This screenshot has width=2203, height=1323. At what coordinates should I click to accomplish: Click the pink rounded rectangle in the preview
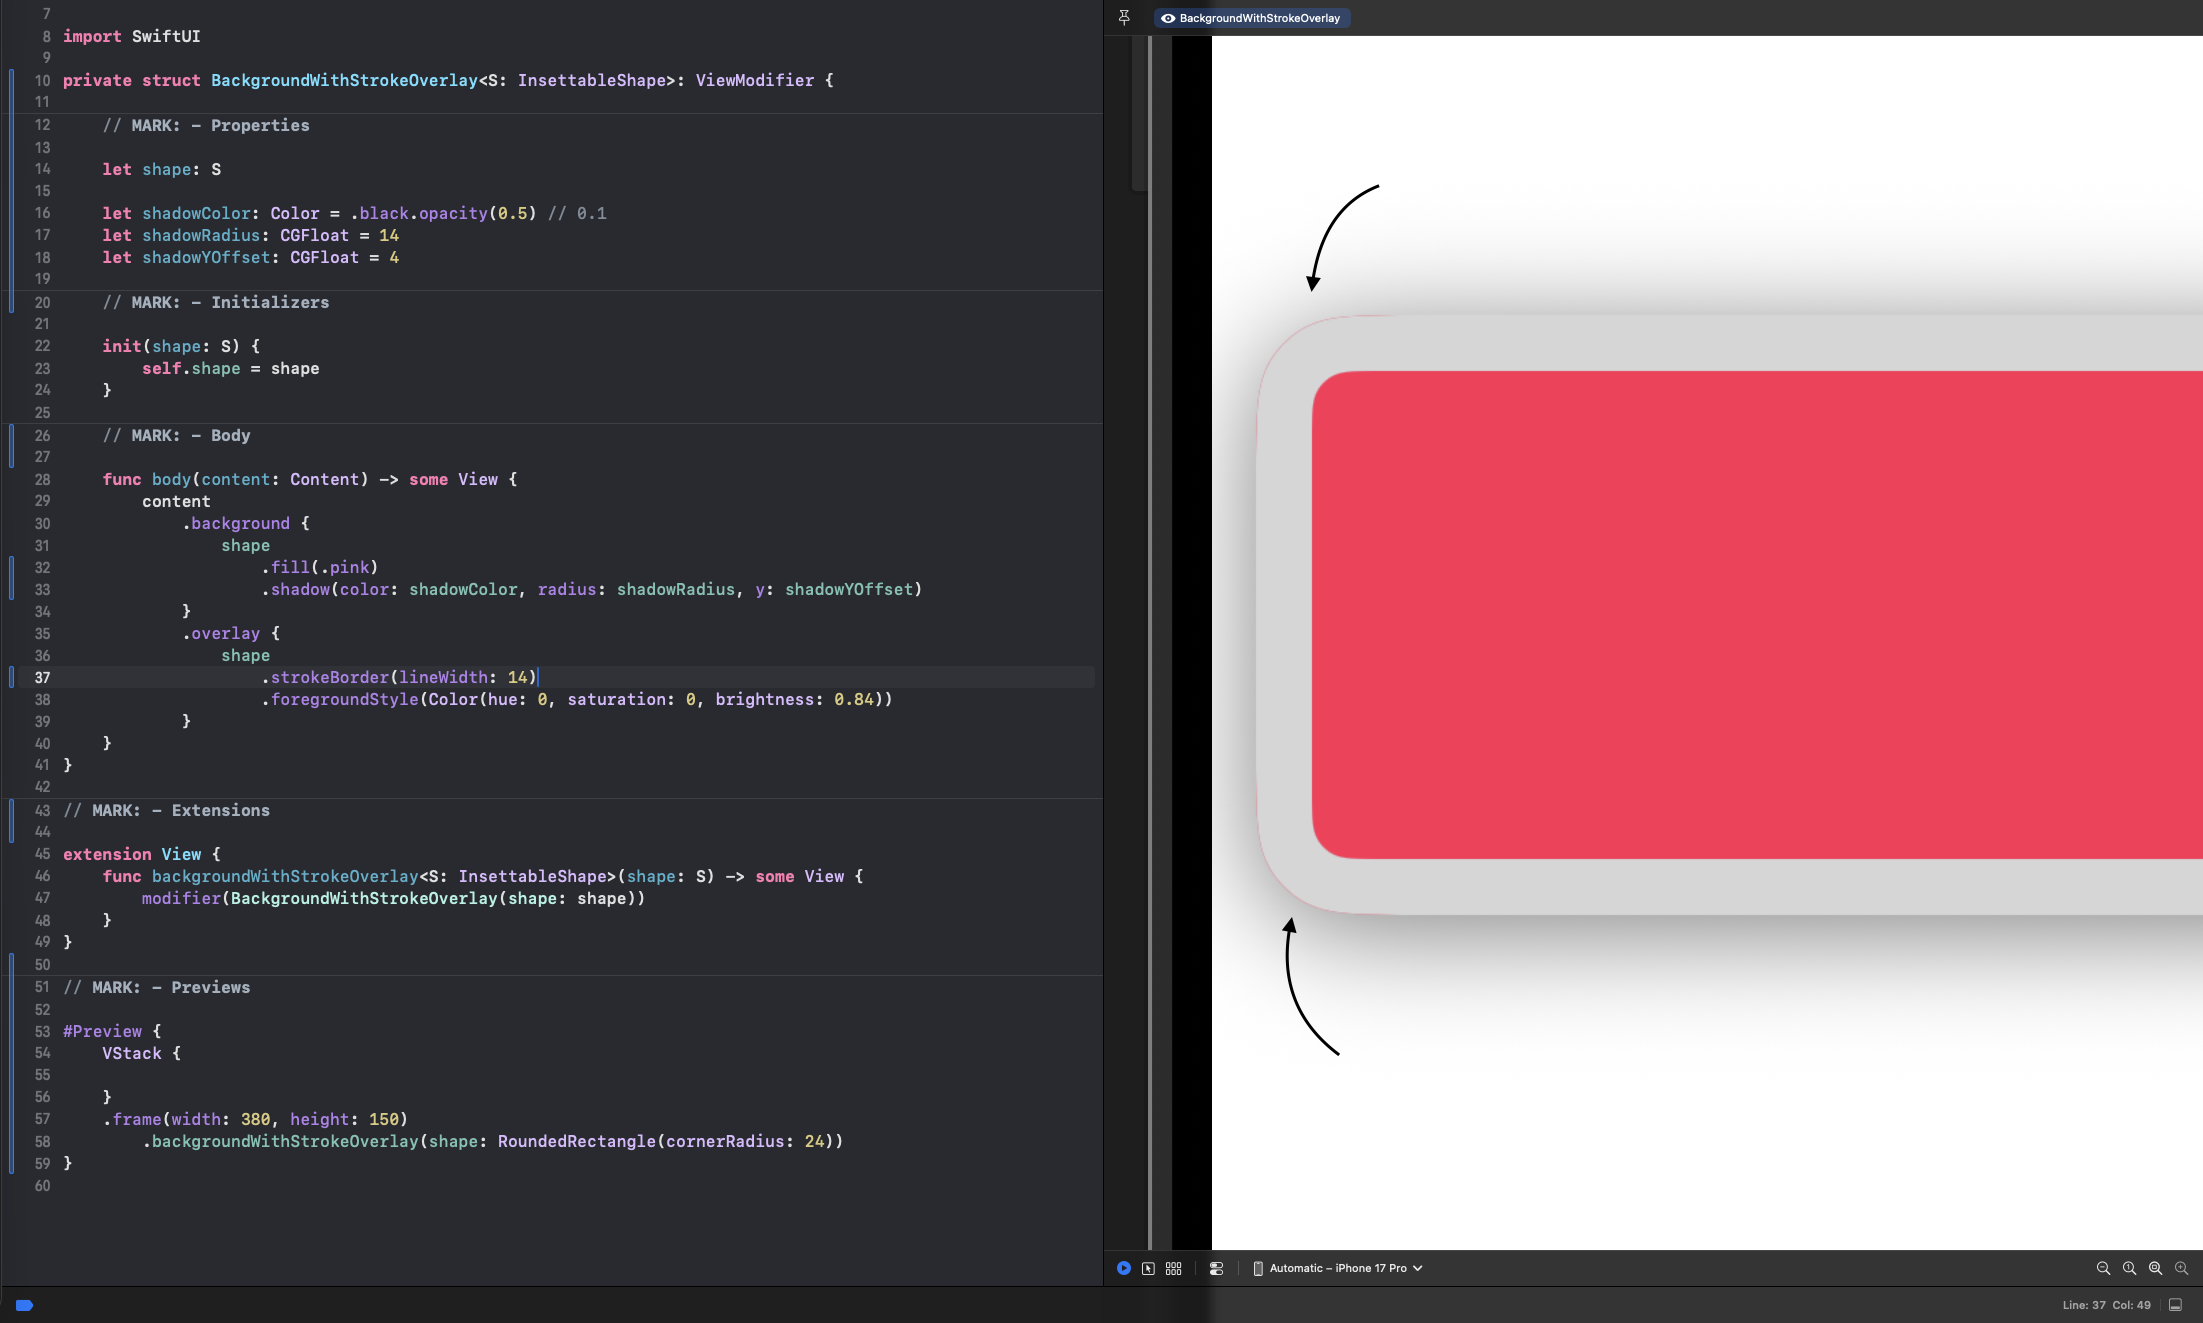(1750, 614)
